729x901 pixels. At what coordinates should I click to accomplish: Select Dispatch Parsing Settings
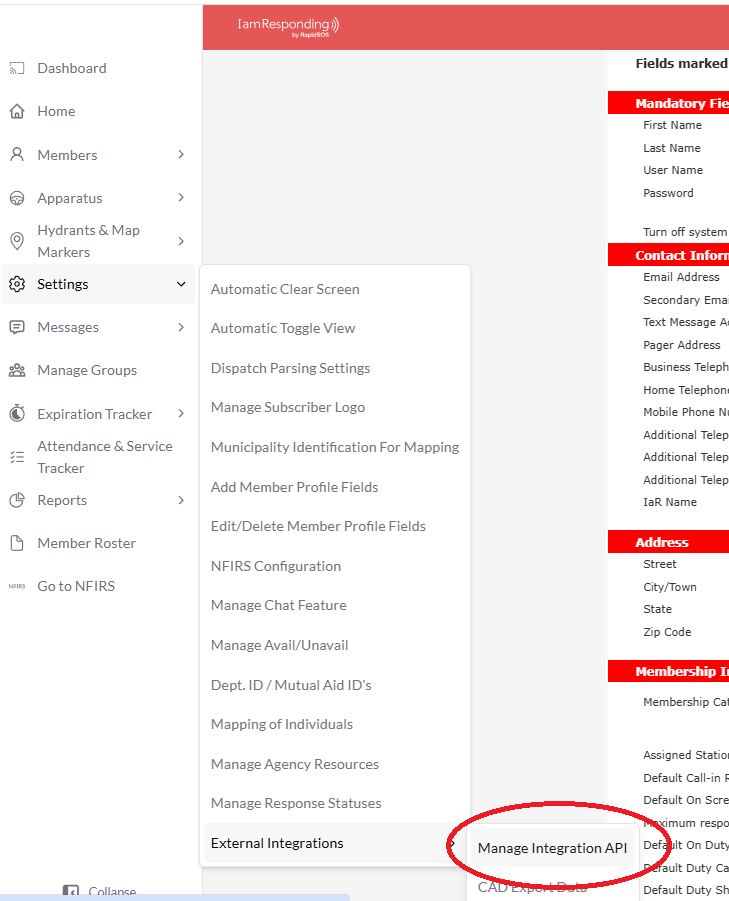pyautogui.click(x=290, y=368)
